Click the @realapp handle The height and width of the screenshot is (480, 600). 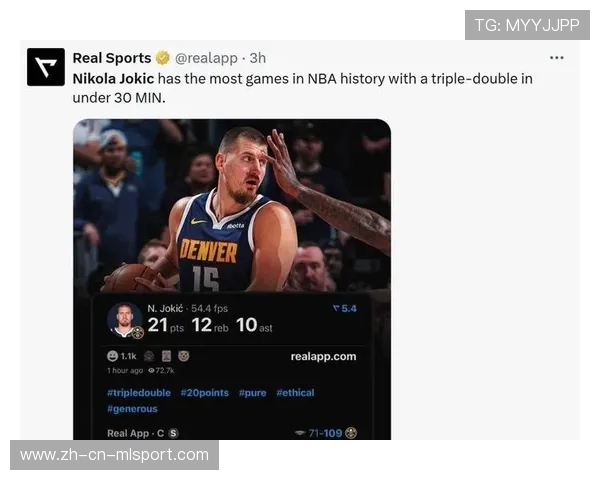pos(206,58)
